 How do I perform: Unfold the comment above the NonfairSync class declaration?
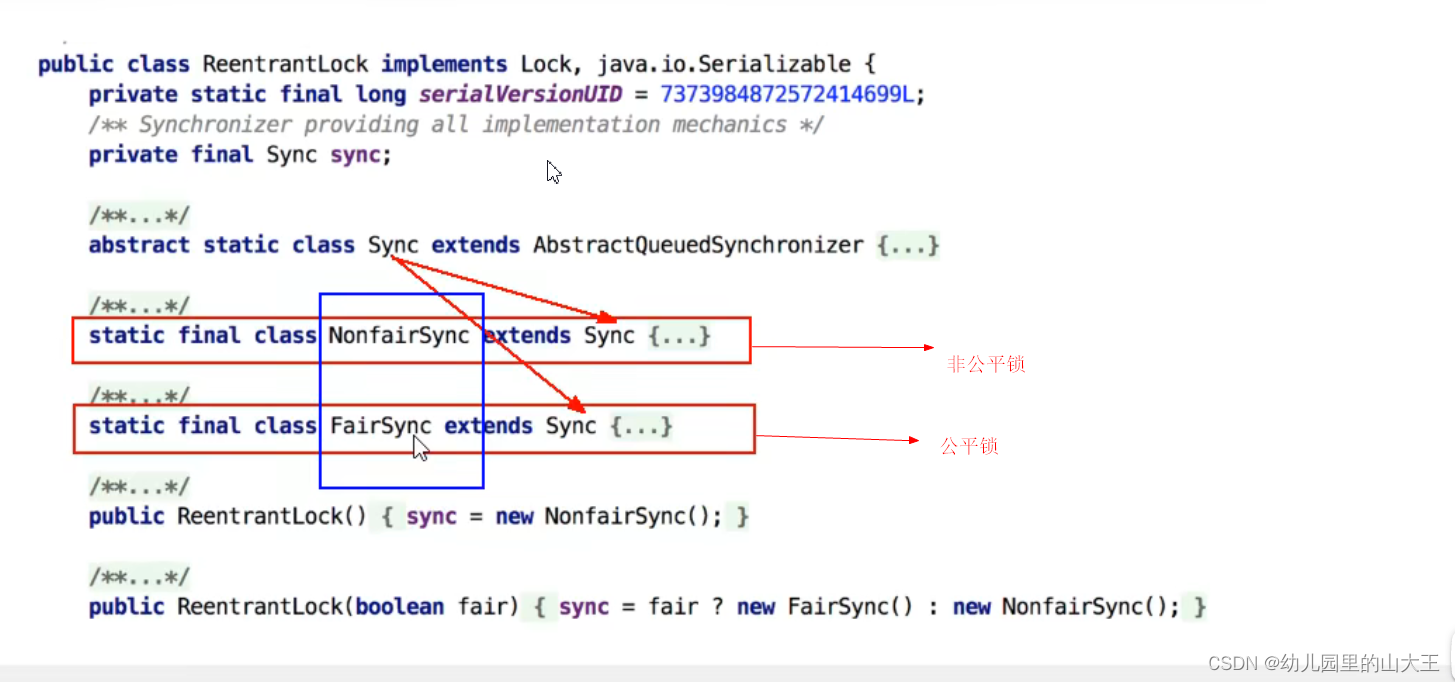(139, 306)
